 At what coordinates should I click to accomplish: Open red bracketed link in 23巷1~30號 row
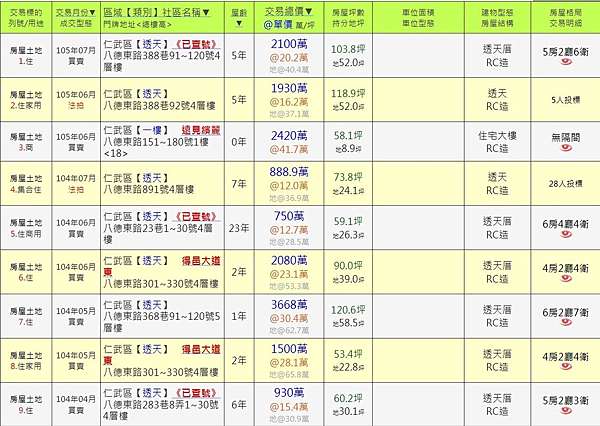(197, 217)
